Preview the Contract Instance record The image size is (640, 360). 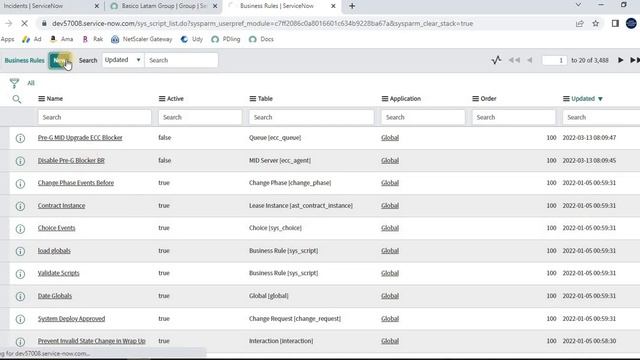click(x=20, y=206)
